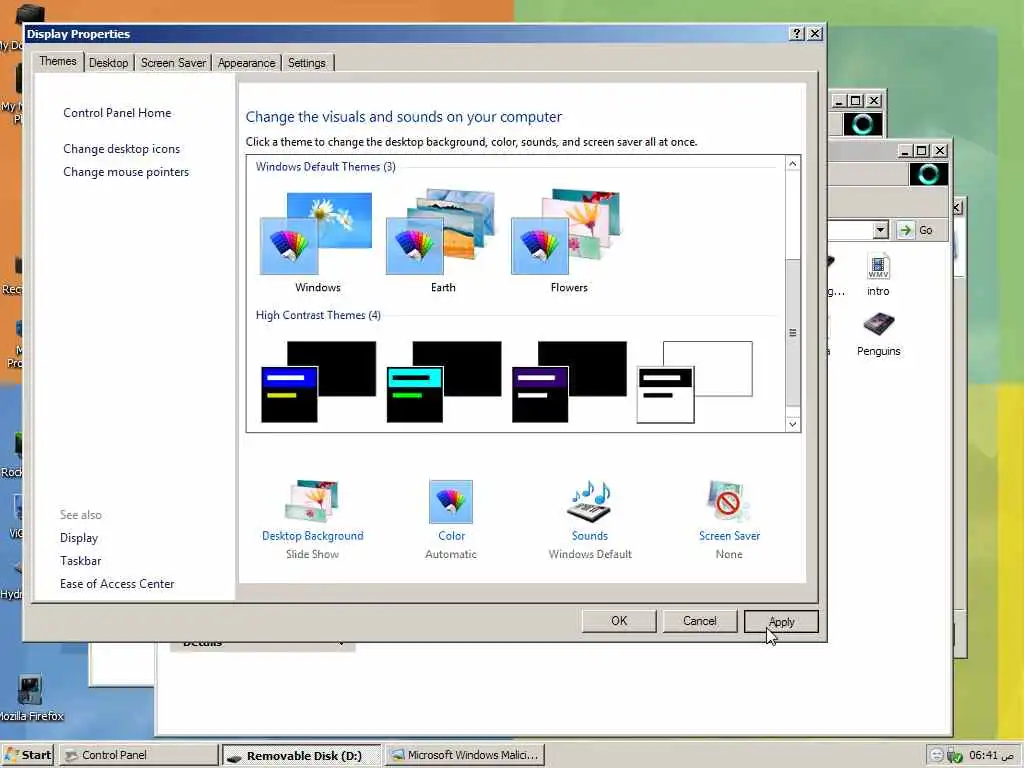Open the Sounds icon
1024x768 pixels.
click(590, 502)
